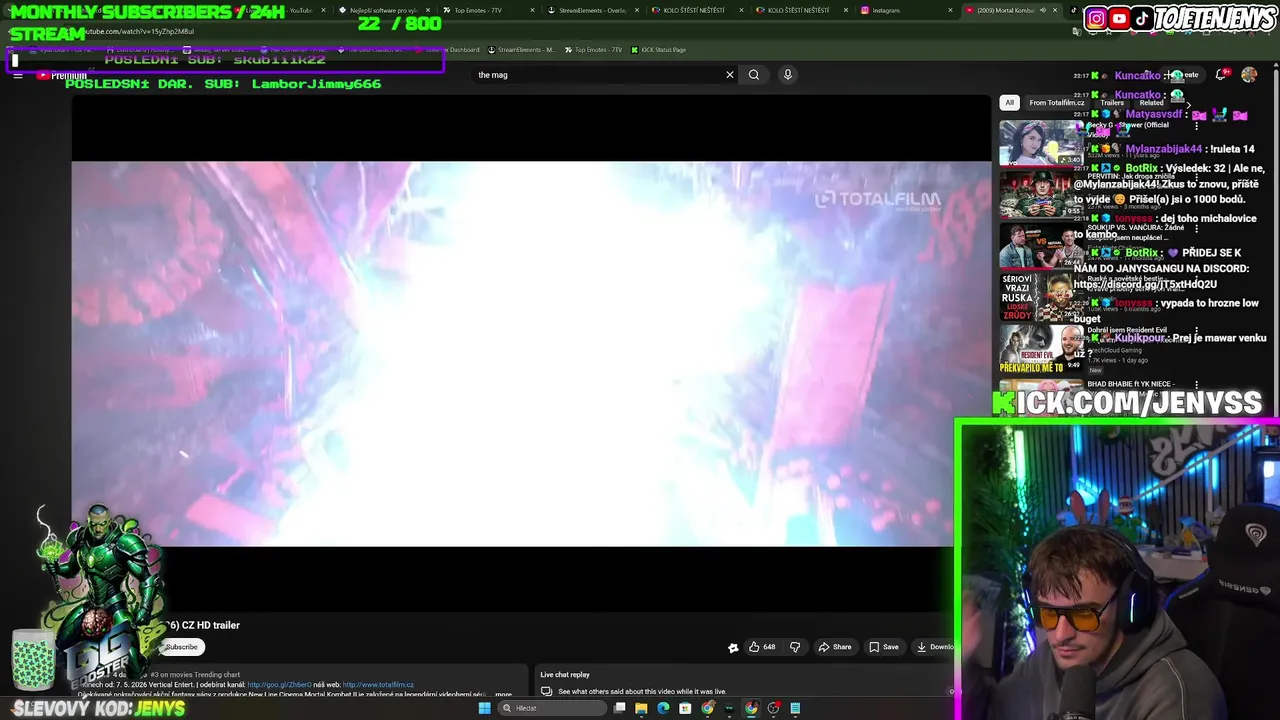Open options menu for the Becky G video
1280x720 pixels.
coord(1197,126)
